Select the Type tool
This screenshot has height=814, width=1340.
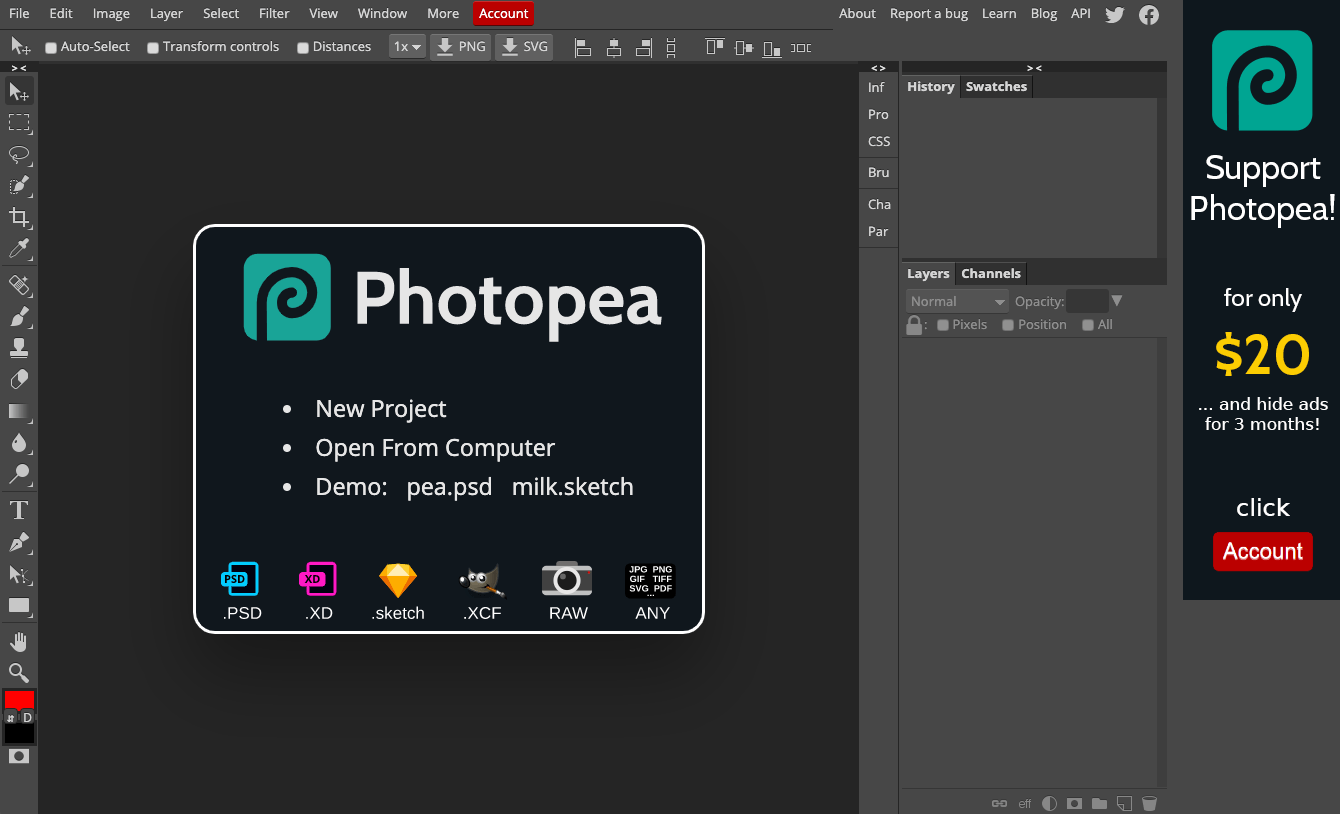click(19, 511)
